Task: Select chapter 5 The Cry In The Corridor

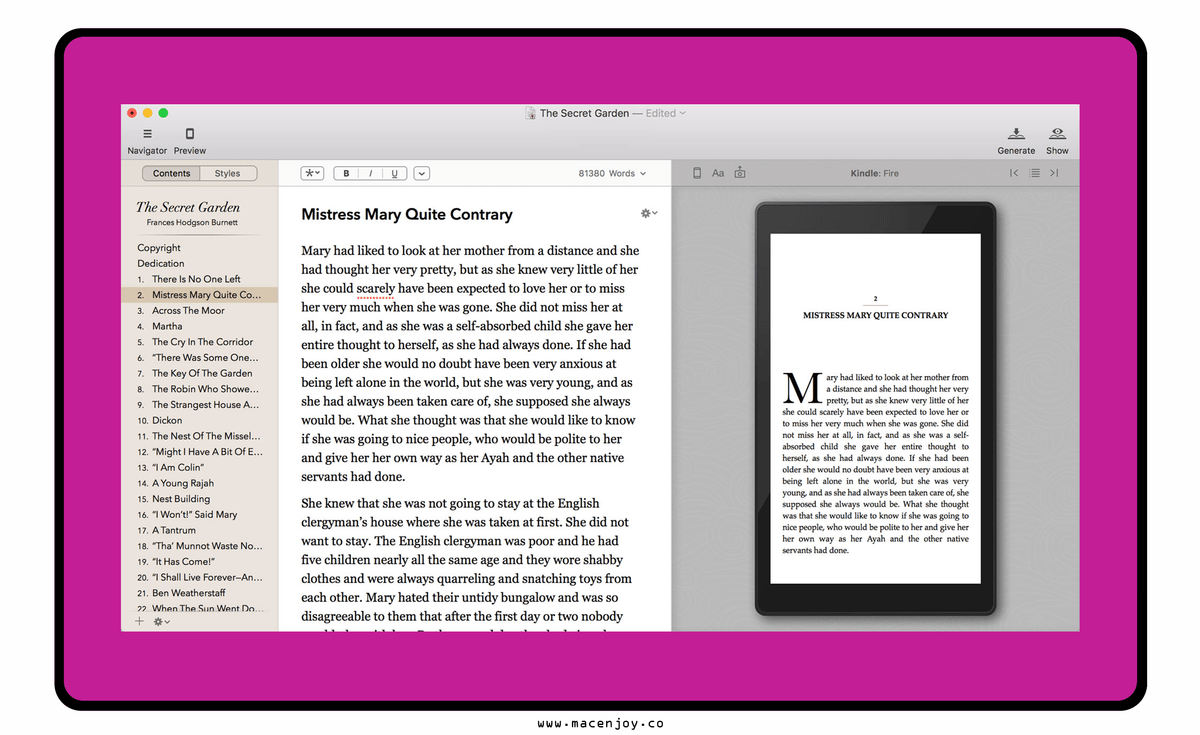Action: (200, 342)
